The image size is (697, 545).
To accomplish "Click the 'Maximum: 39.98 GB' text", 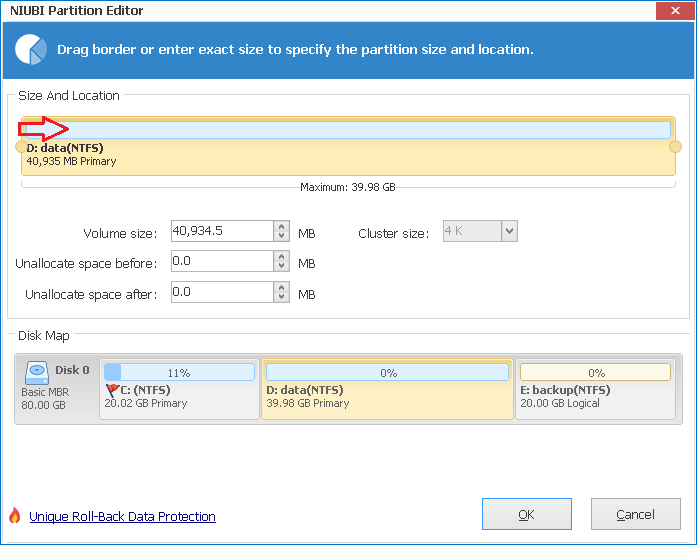I will [348, 187].
